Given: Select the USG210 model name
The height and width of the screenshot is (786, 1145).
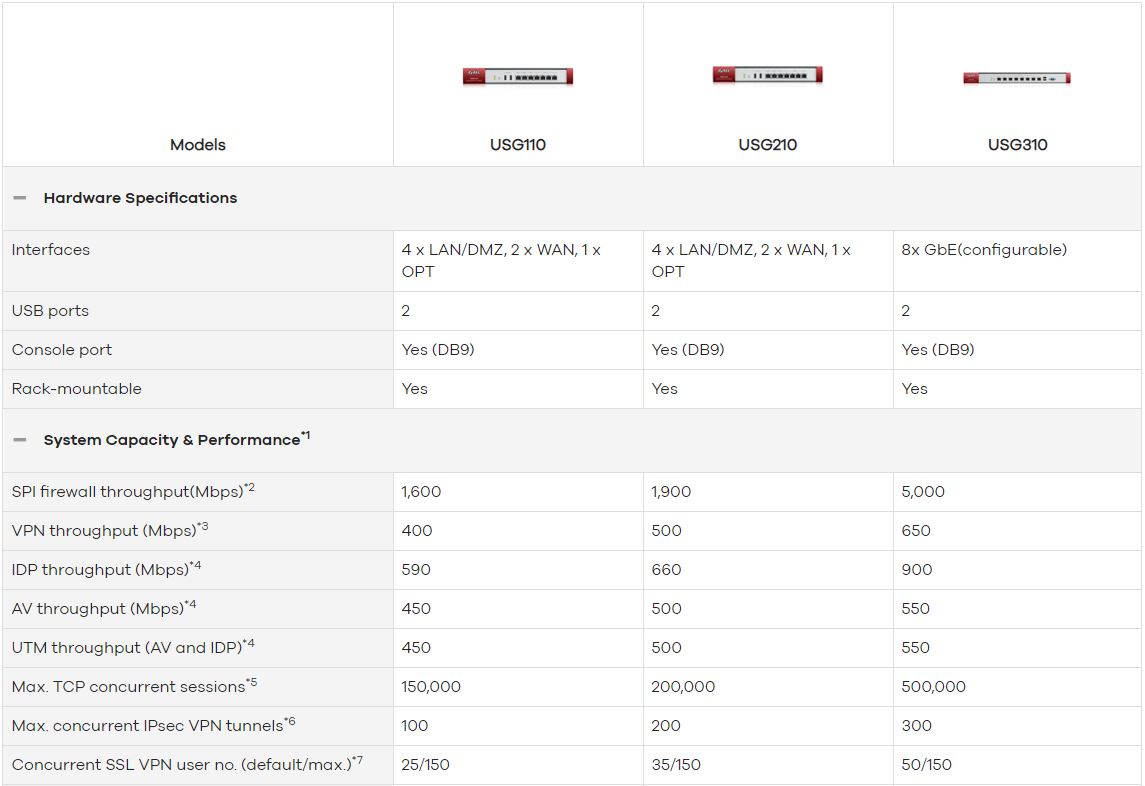Looking at the screenshot, I should point(767,145).
